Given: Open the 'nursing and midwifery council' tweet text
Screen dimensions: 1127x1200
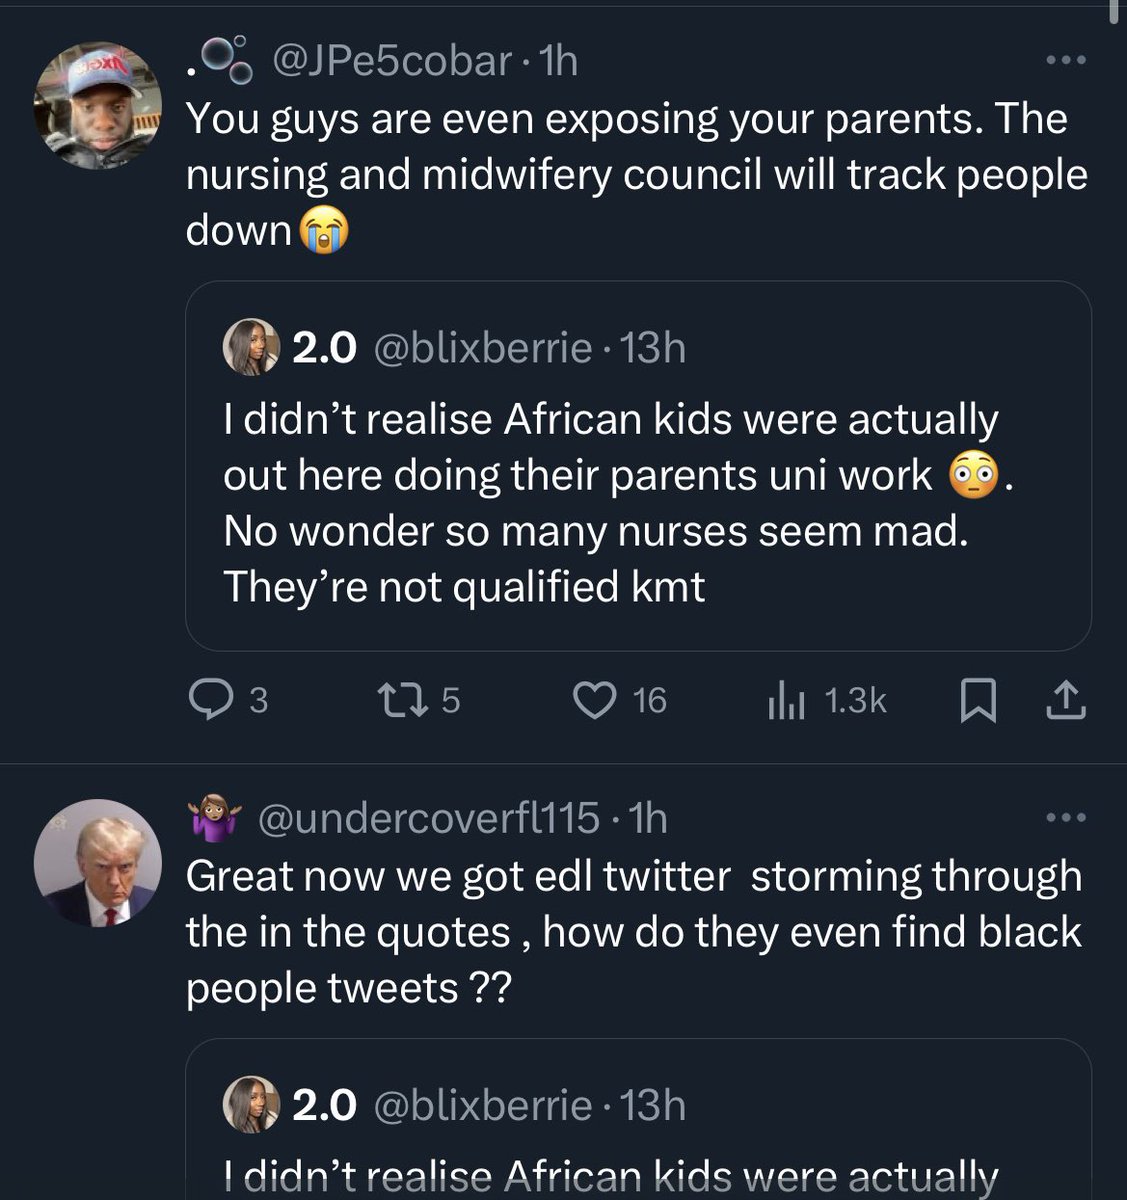Looking at the screenshot, I should [x=636, y=174].
